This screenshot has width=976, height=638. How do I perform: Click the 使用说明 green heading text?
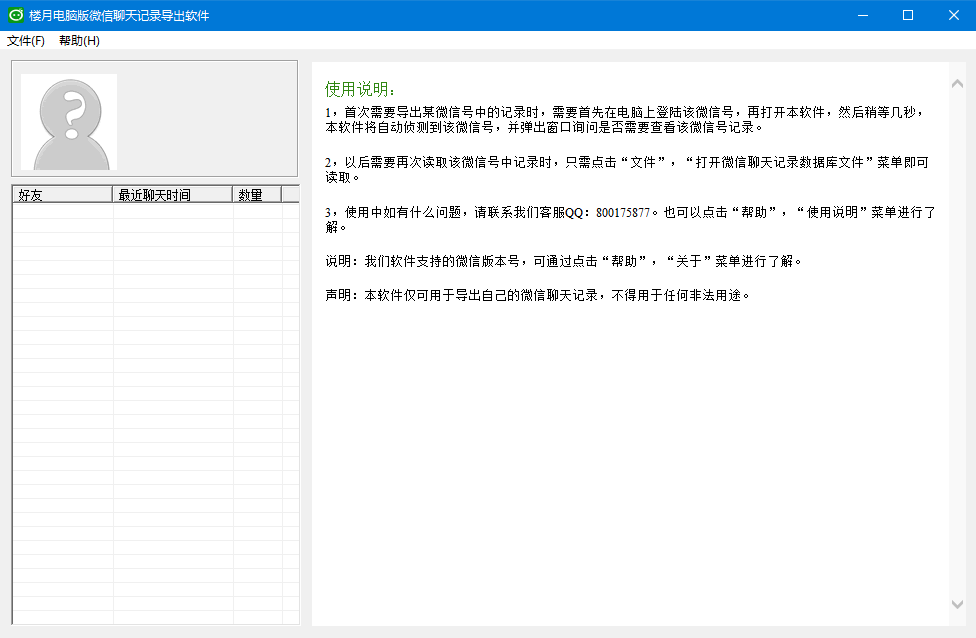(360, 89)
